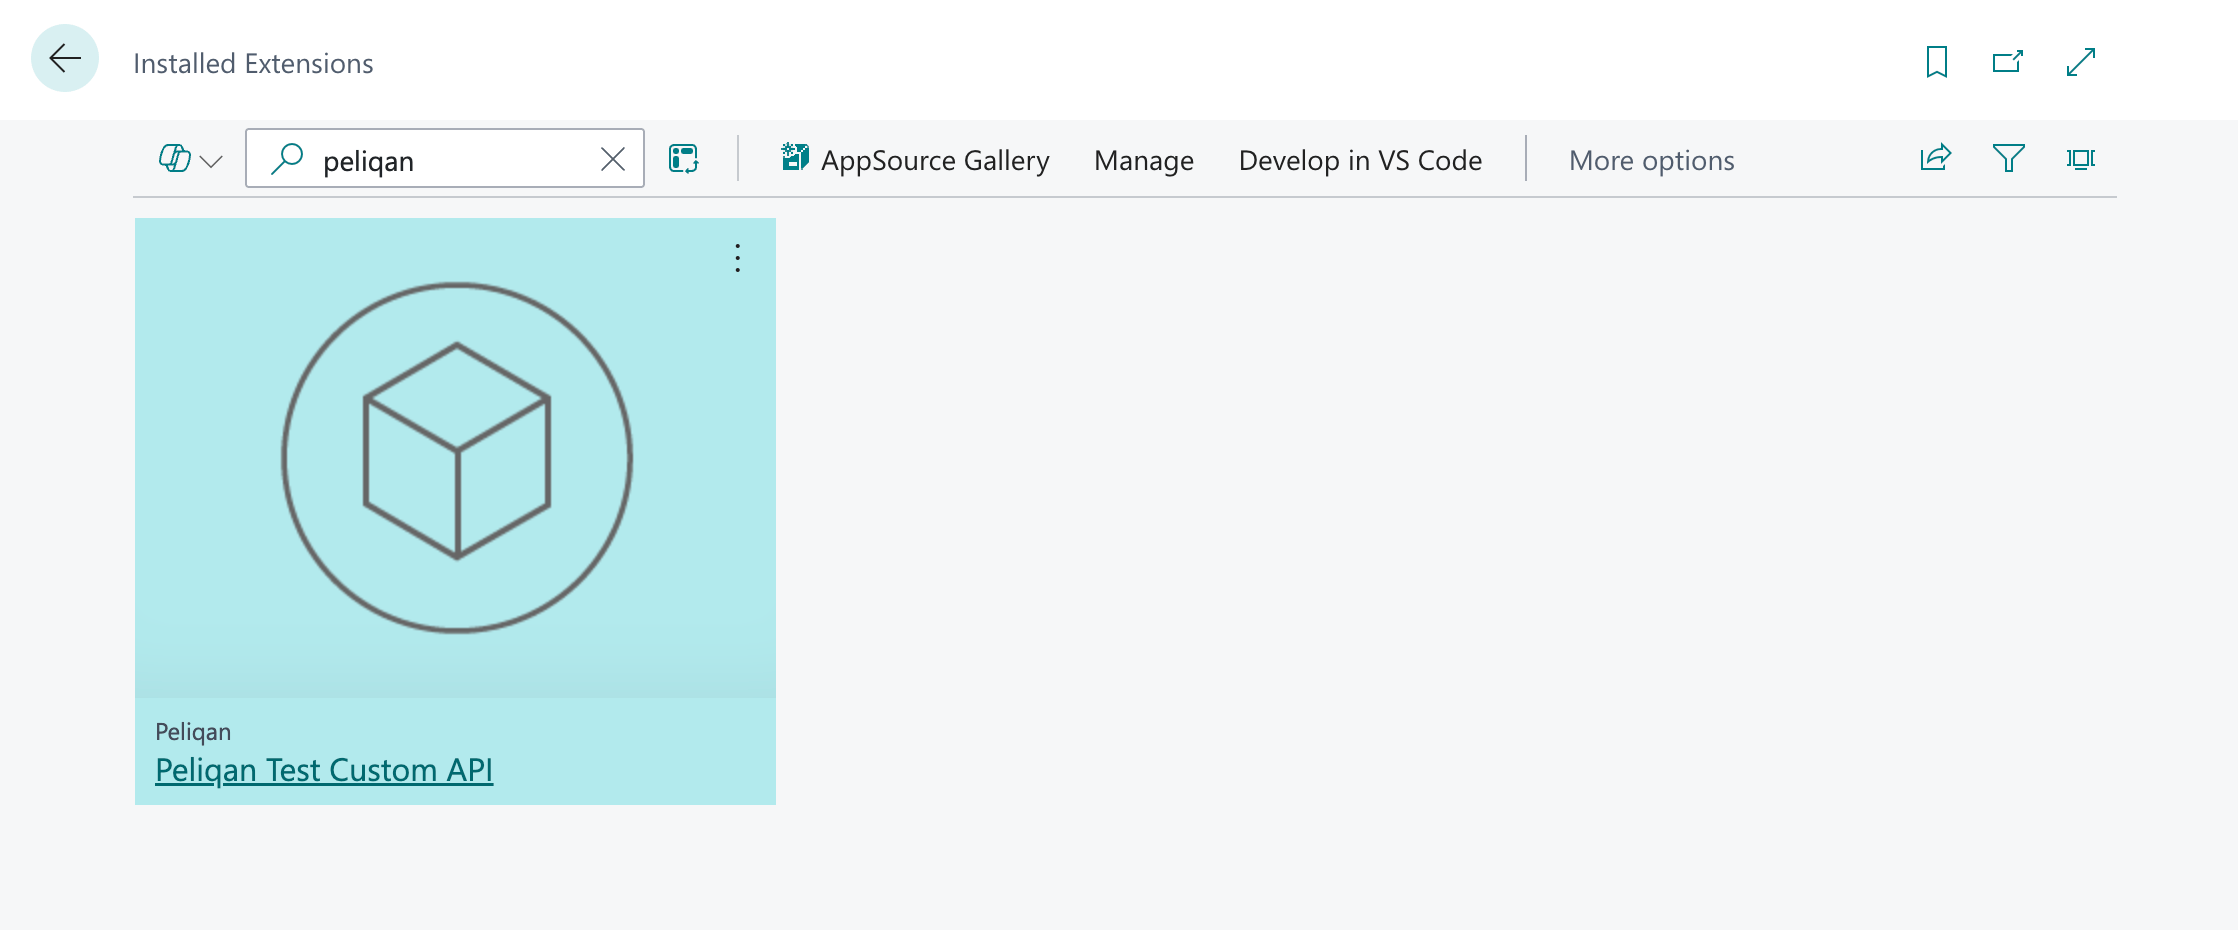Open the Manage menu
2238x930 pixels.
coord(1144,160)
